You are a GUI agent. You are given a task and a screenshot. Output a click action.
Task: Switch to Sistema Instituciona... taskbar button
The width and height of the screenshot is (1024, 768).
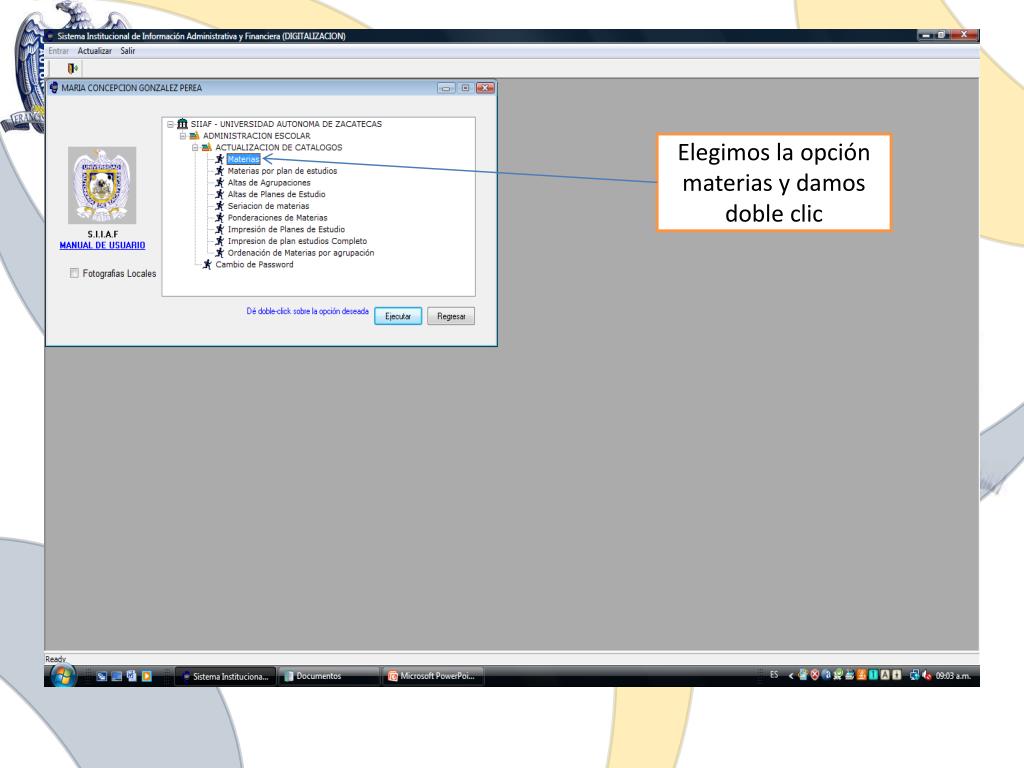[225, 677]
